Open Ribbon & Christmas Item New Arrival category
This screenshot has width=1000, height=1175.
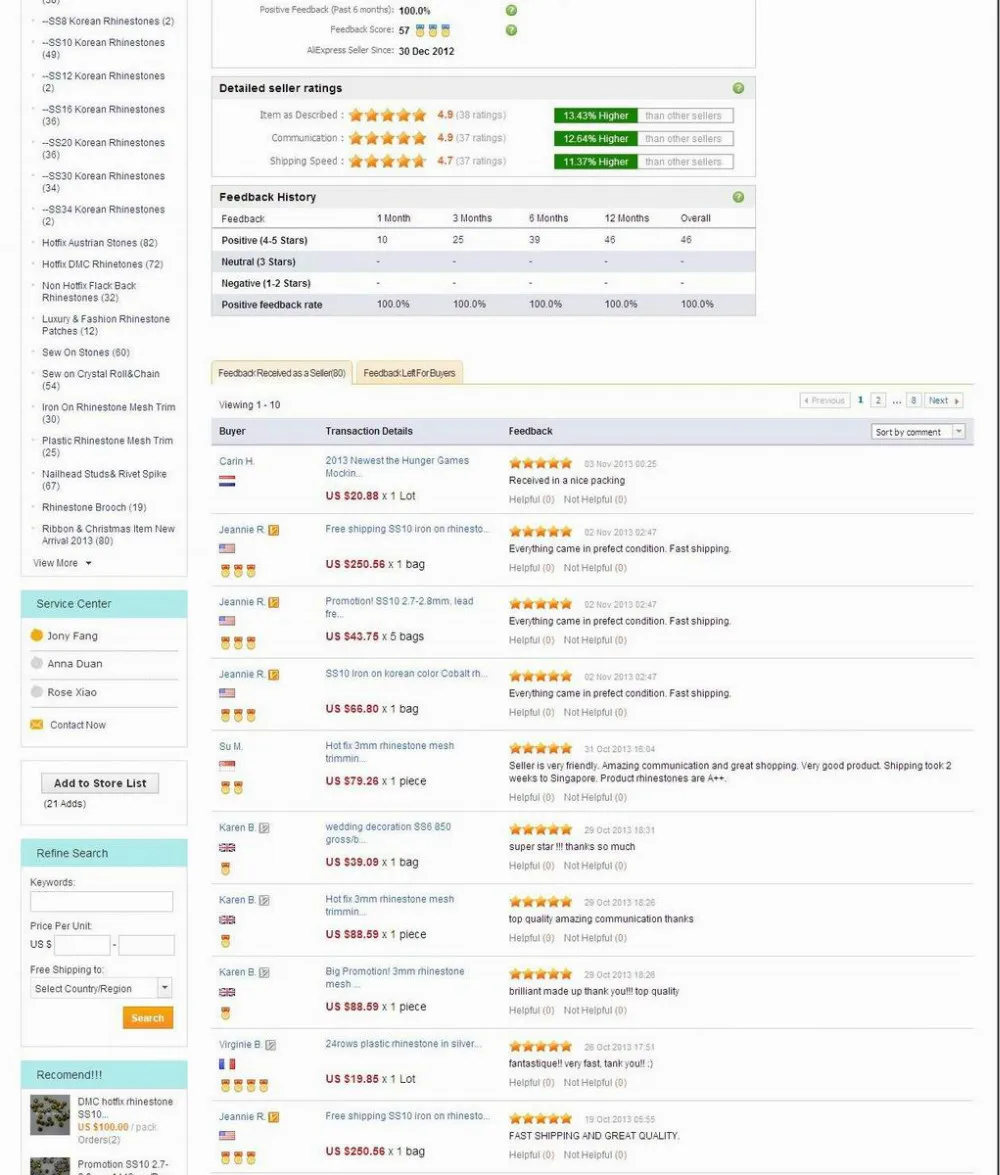click(108, 534)
